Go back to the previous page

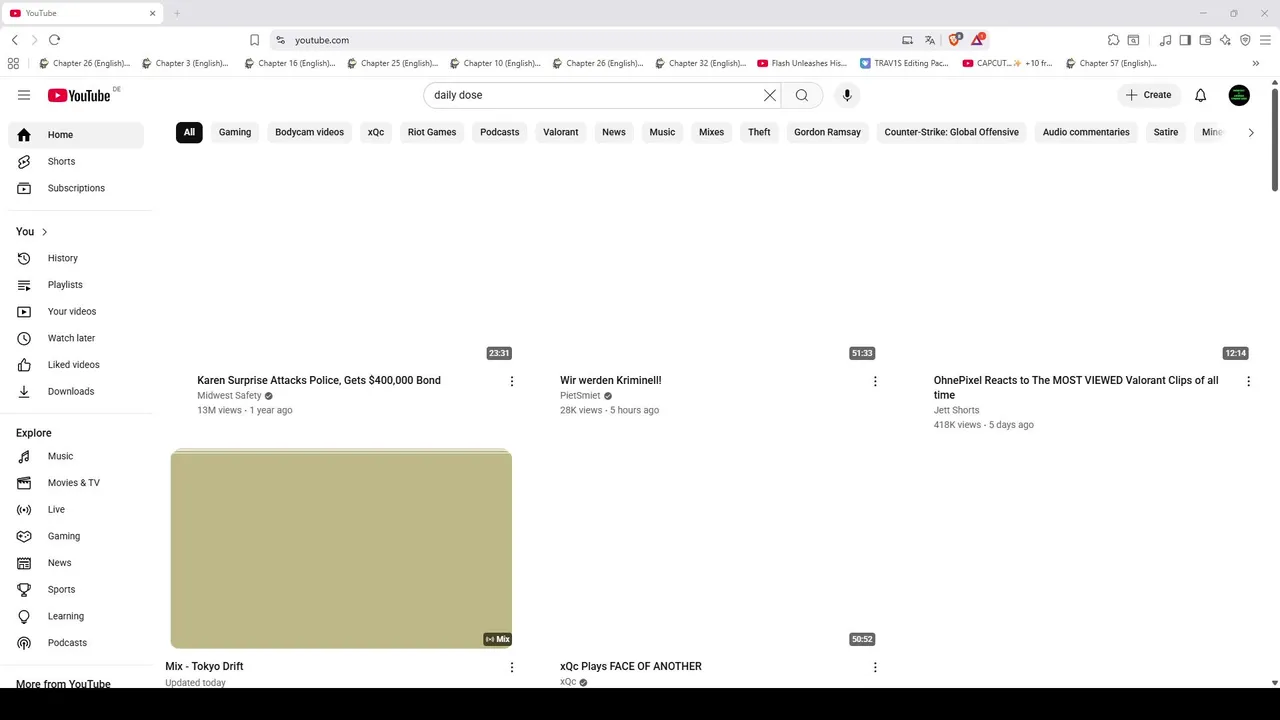pos(14,40)
